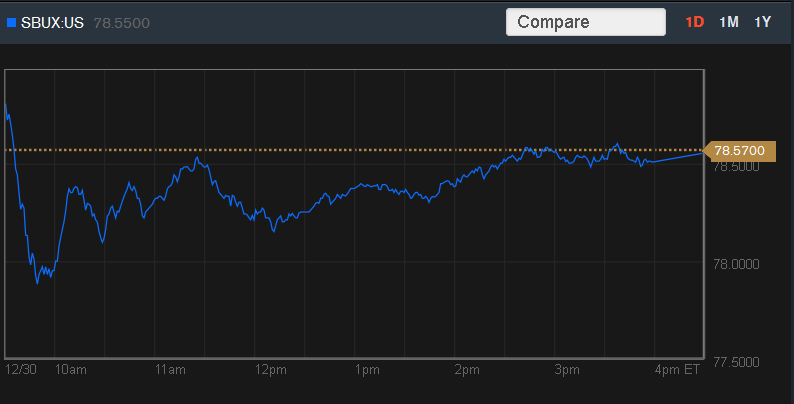Click the 10am time axis label

pyautogui.click(x=71, y=369)
